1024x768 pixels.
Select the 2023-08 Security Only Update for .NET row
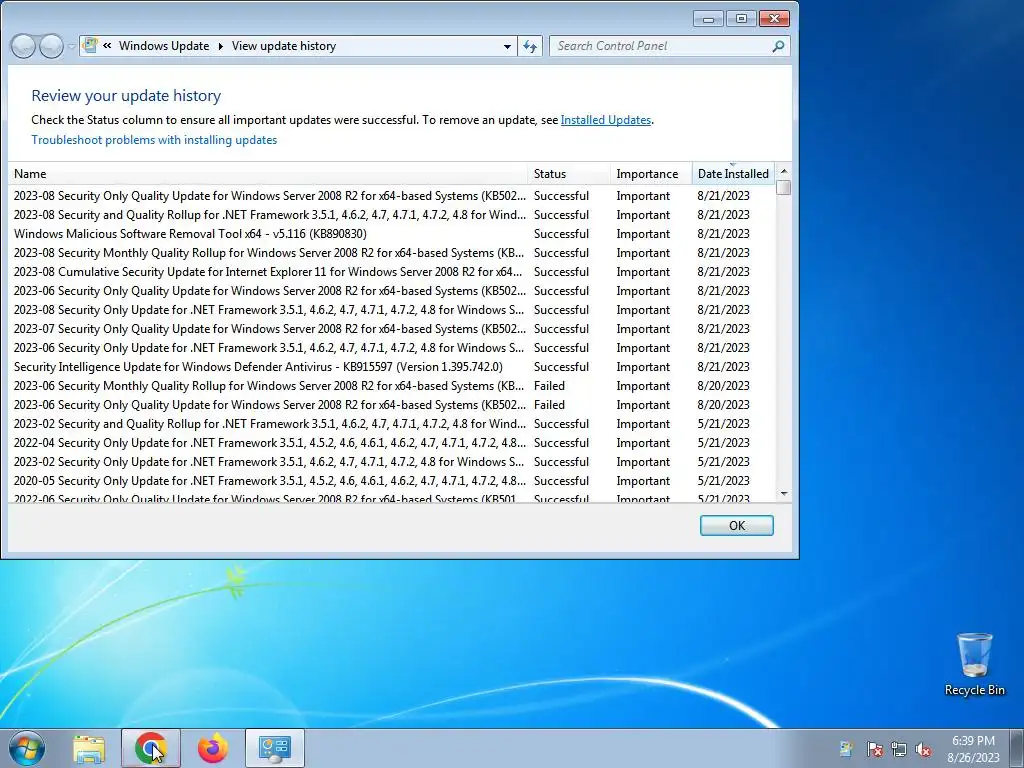tap(392, 310)
